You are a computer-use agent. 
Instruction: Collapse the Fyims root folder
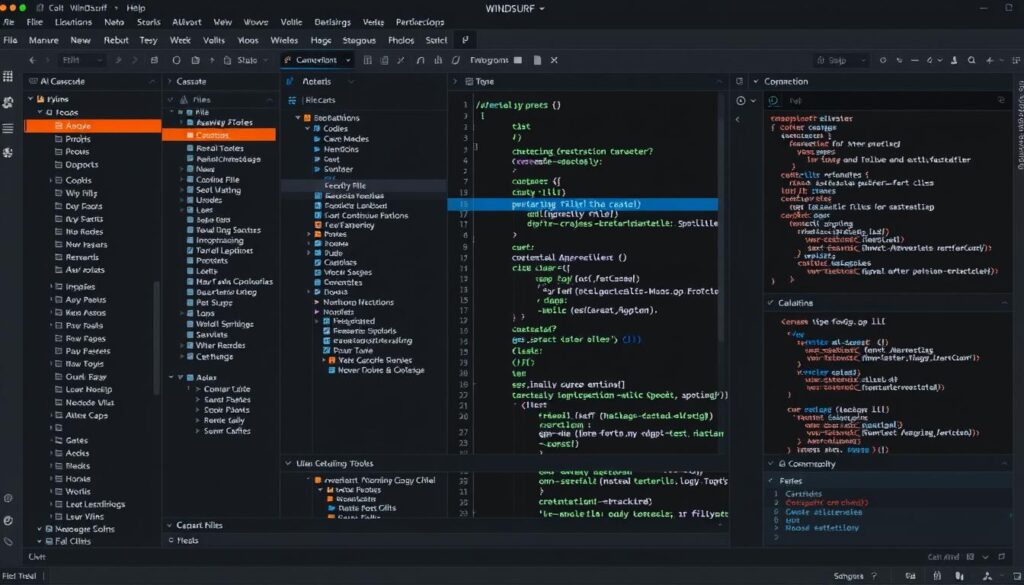[x=30, y=99]
